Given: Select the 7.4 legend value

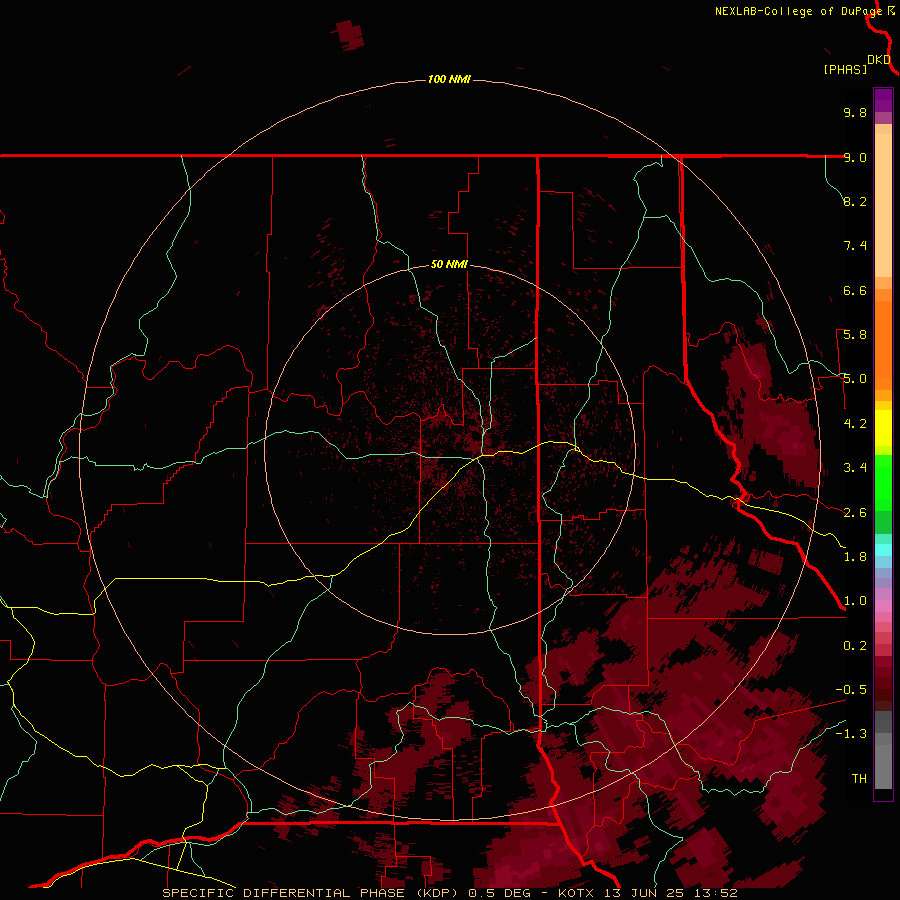Looking at the screenshot, I should pyautogui.click(x=855, y=246).
